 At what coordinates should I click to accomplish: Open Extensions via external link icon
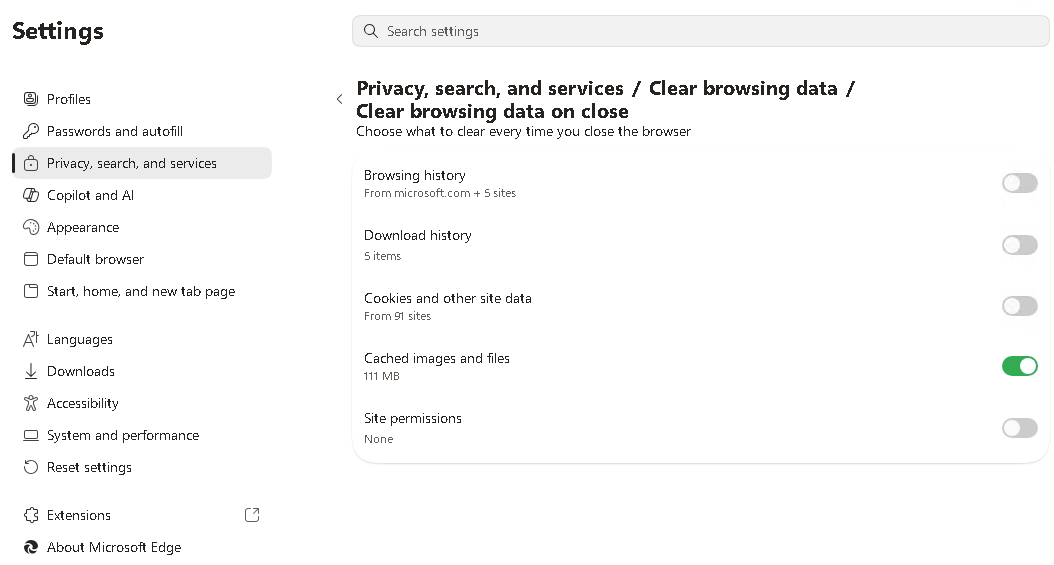(x=252, y=515)
